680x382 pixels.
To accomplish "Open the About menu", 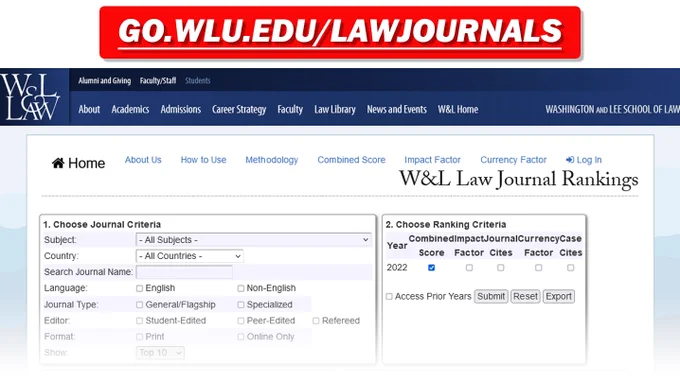I will (x=89, y=109).
